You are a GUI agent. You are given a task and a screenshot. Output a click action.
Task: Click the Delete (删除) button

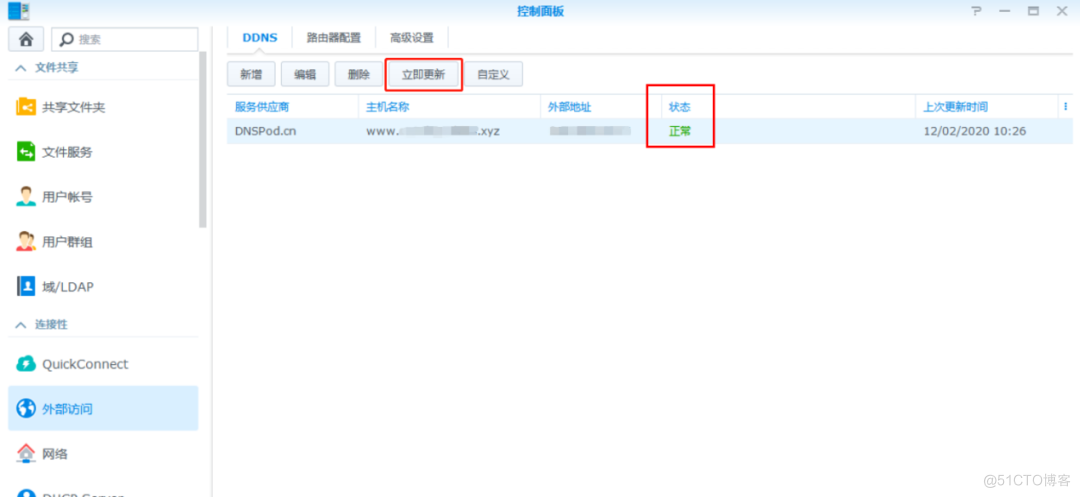359,74
